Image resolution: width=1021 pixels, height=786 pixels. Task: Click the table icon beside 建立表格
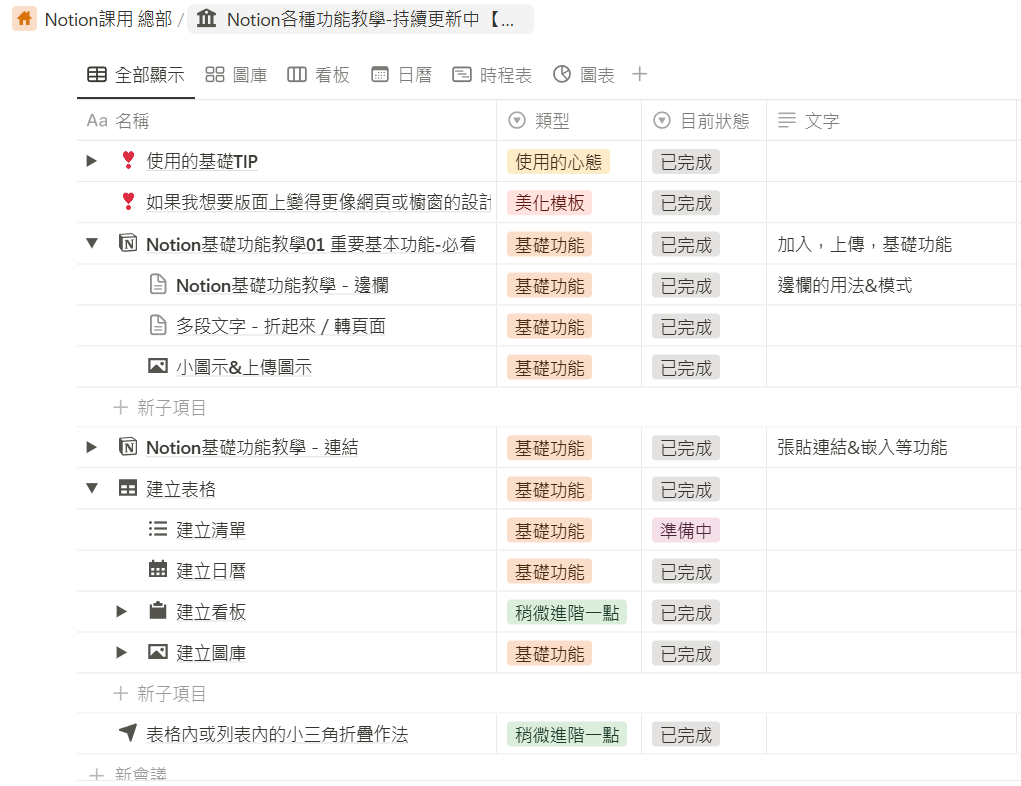click(x=128, y=488)
